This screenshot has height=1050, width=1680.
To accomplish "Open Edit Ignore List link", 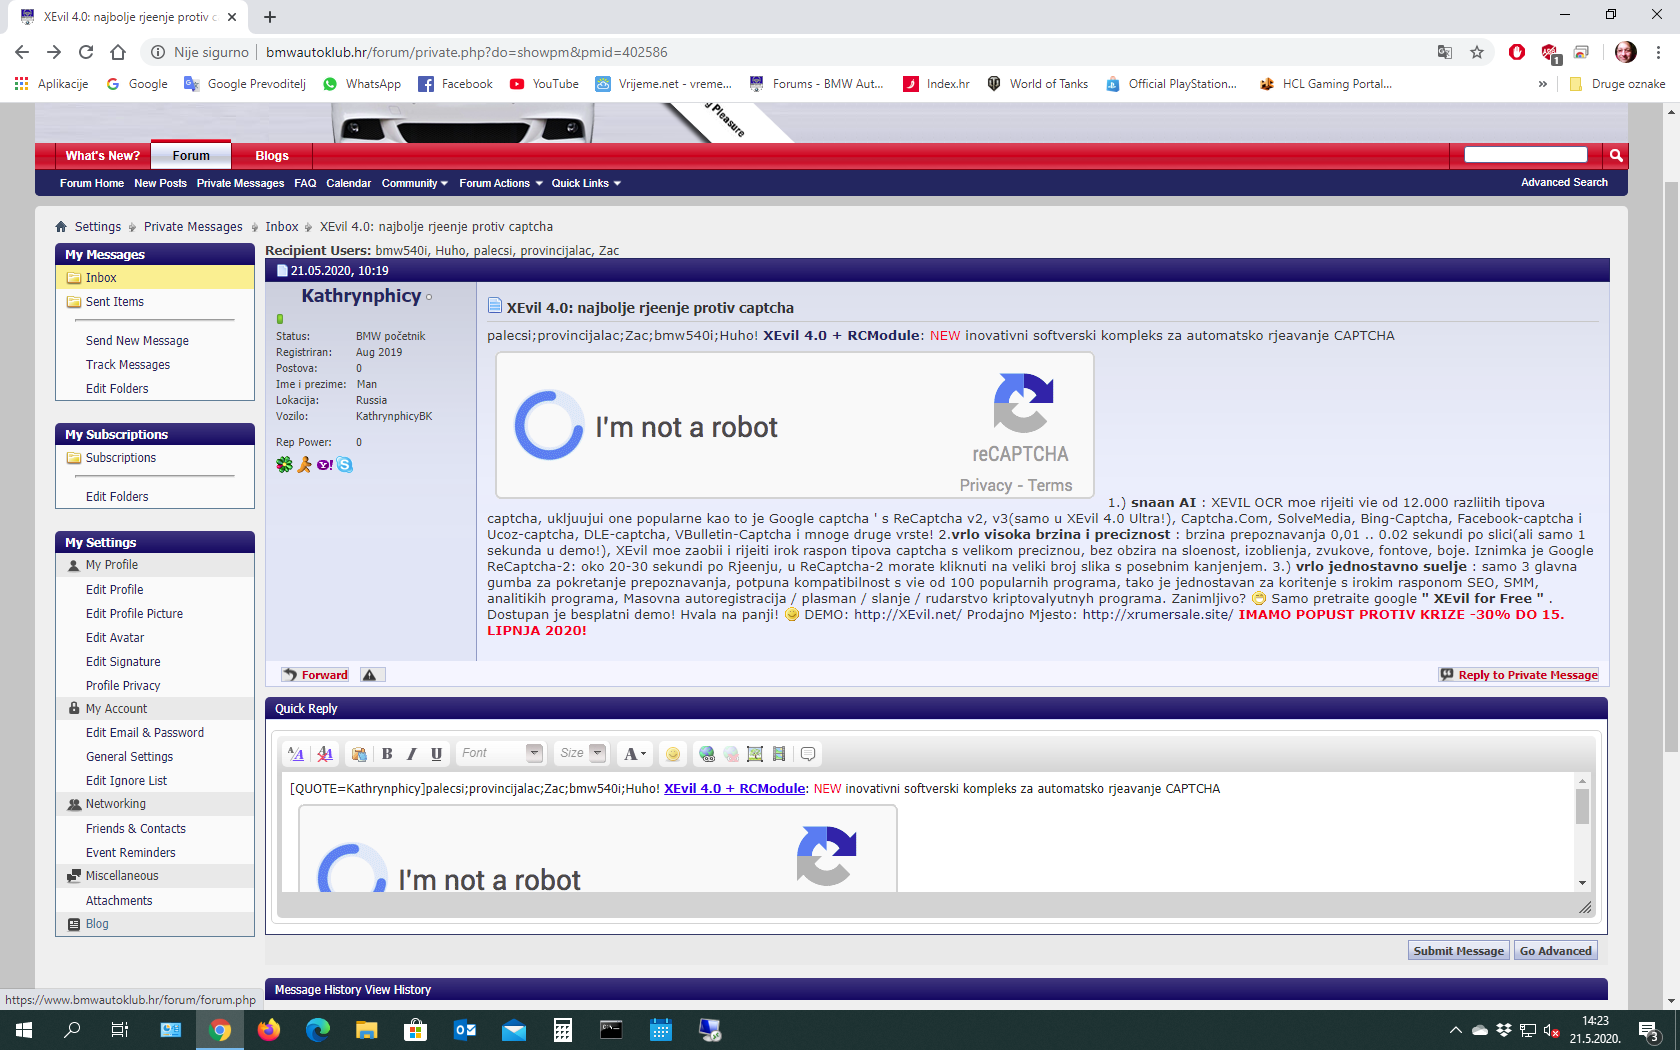I will [x=126, y=781].
